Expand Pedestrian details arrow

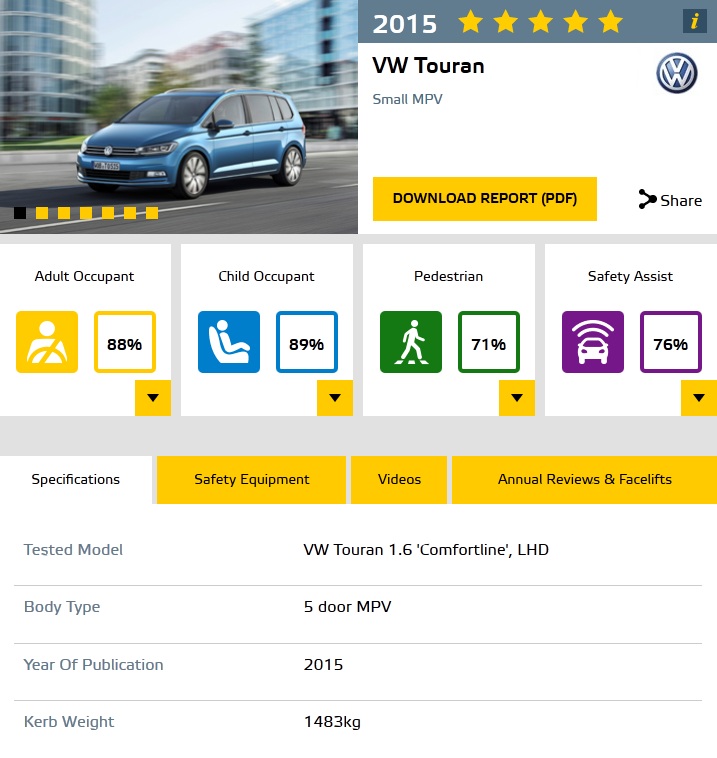point(517,398)
